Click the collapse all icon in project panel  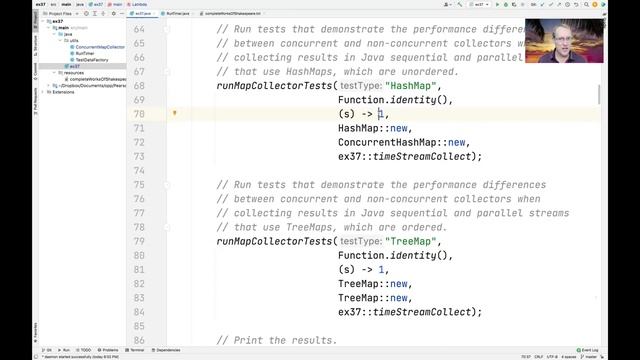tap(103, 13)
